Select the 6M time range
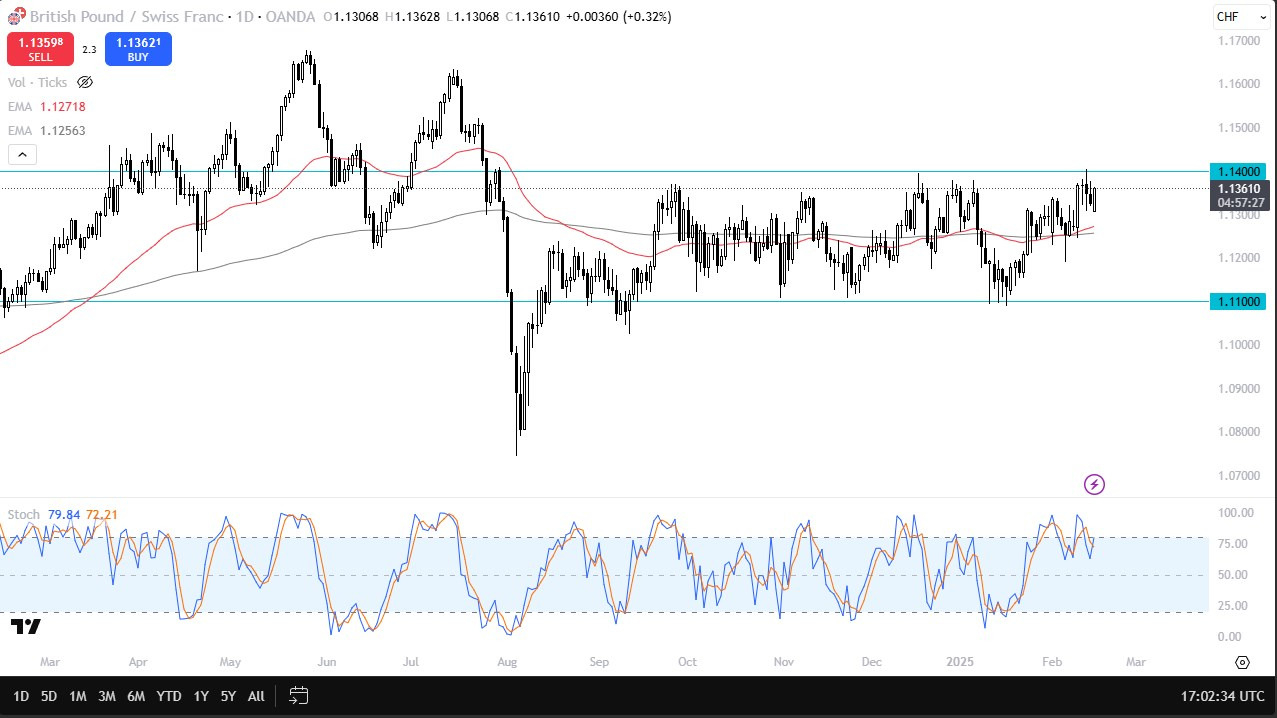 pyautogui.click(x=136, y=696)
